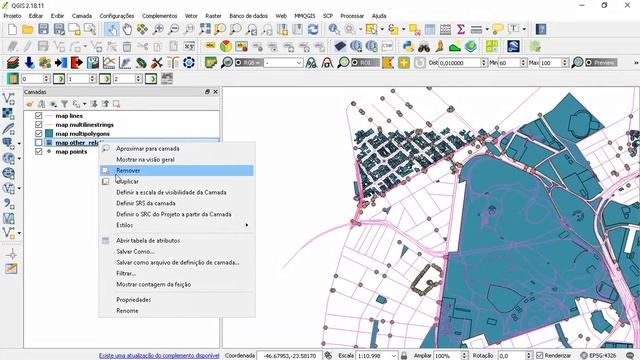Activate the Identify Features tool

coord(334,29)
